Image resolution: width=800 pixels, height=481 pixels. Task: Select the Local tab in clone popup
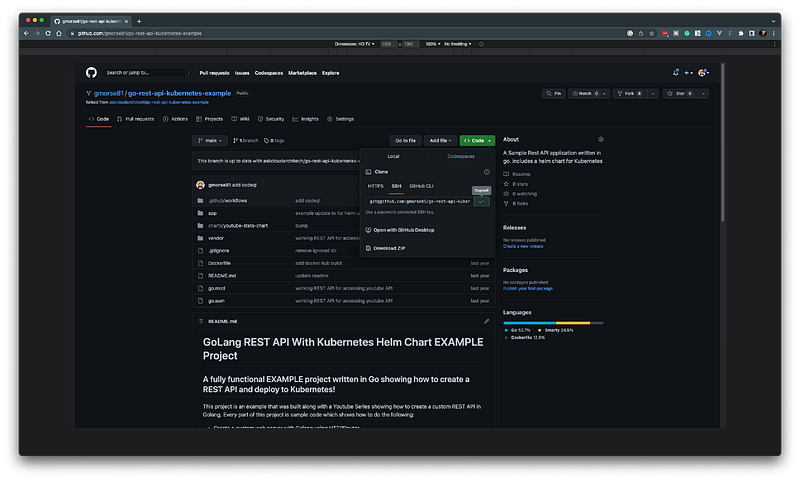click(x=393, y=156)
